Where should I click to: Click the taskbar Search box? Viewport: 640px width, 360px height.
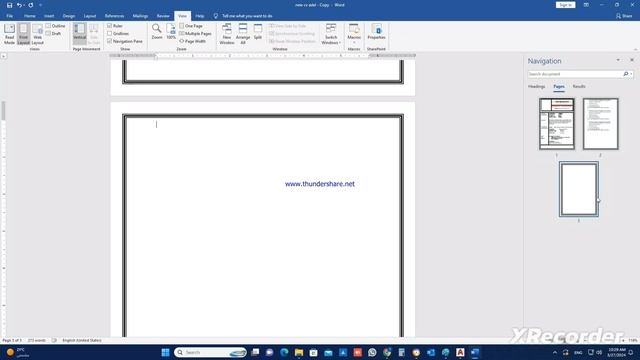(x=211, y=352)
